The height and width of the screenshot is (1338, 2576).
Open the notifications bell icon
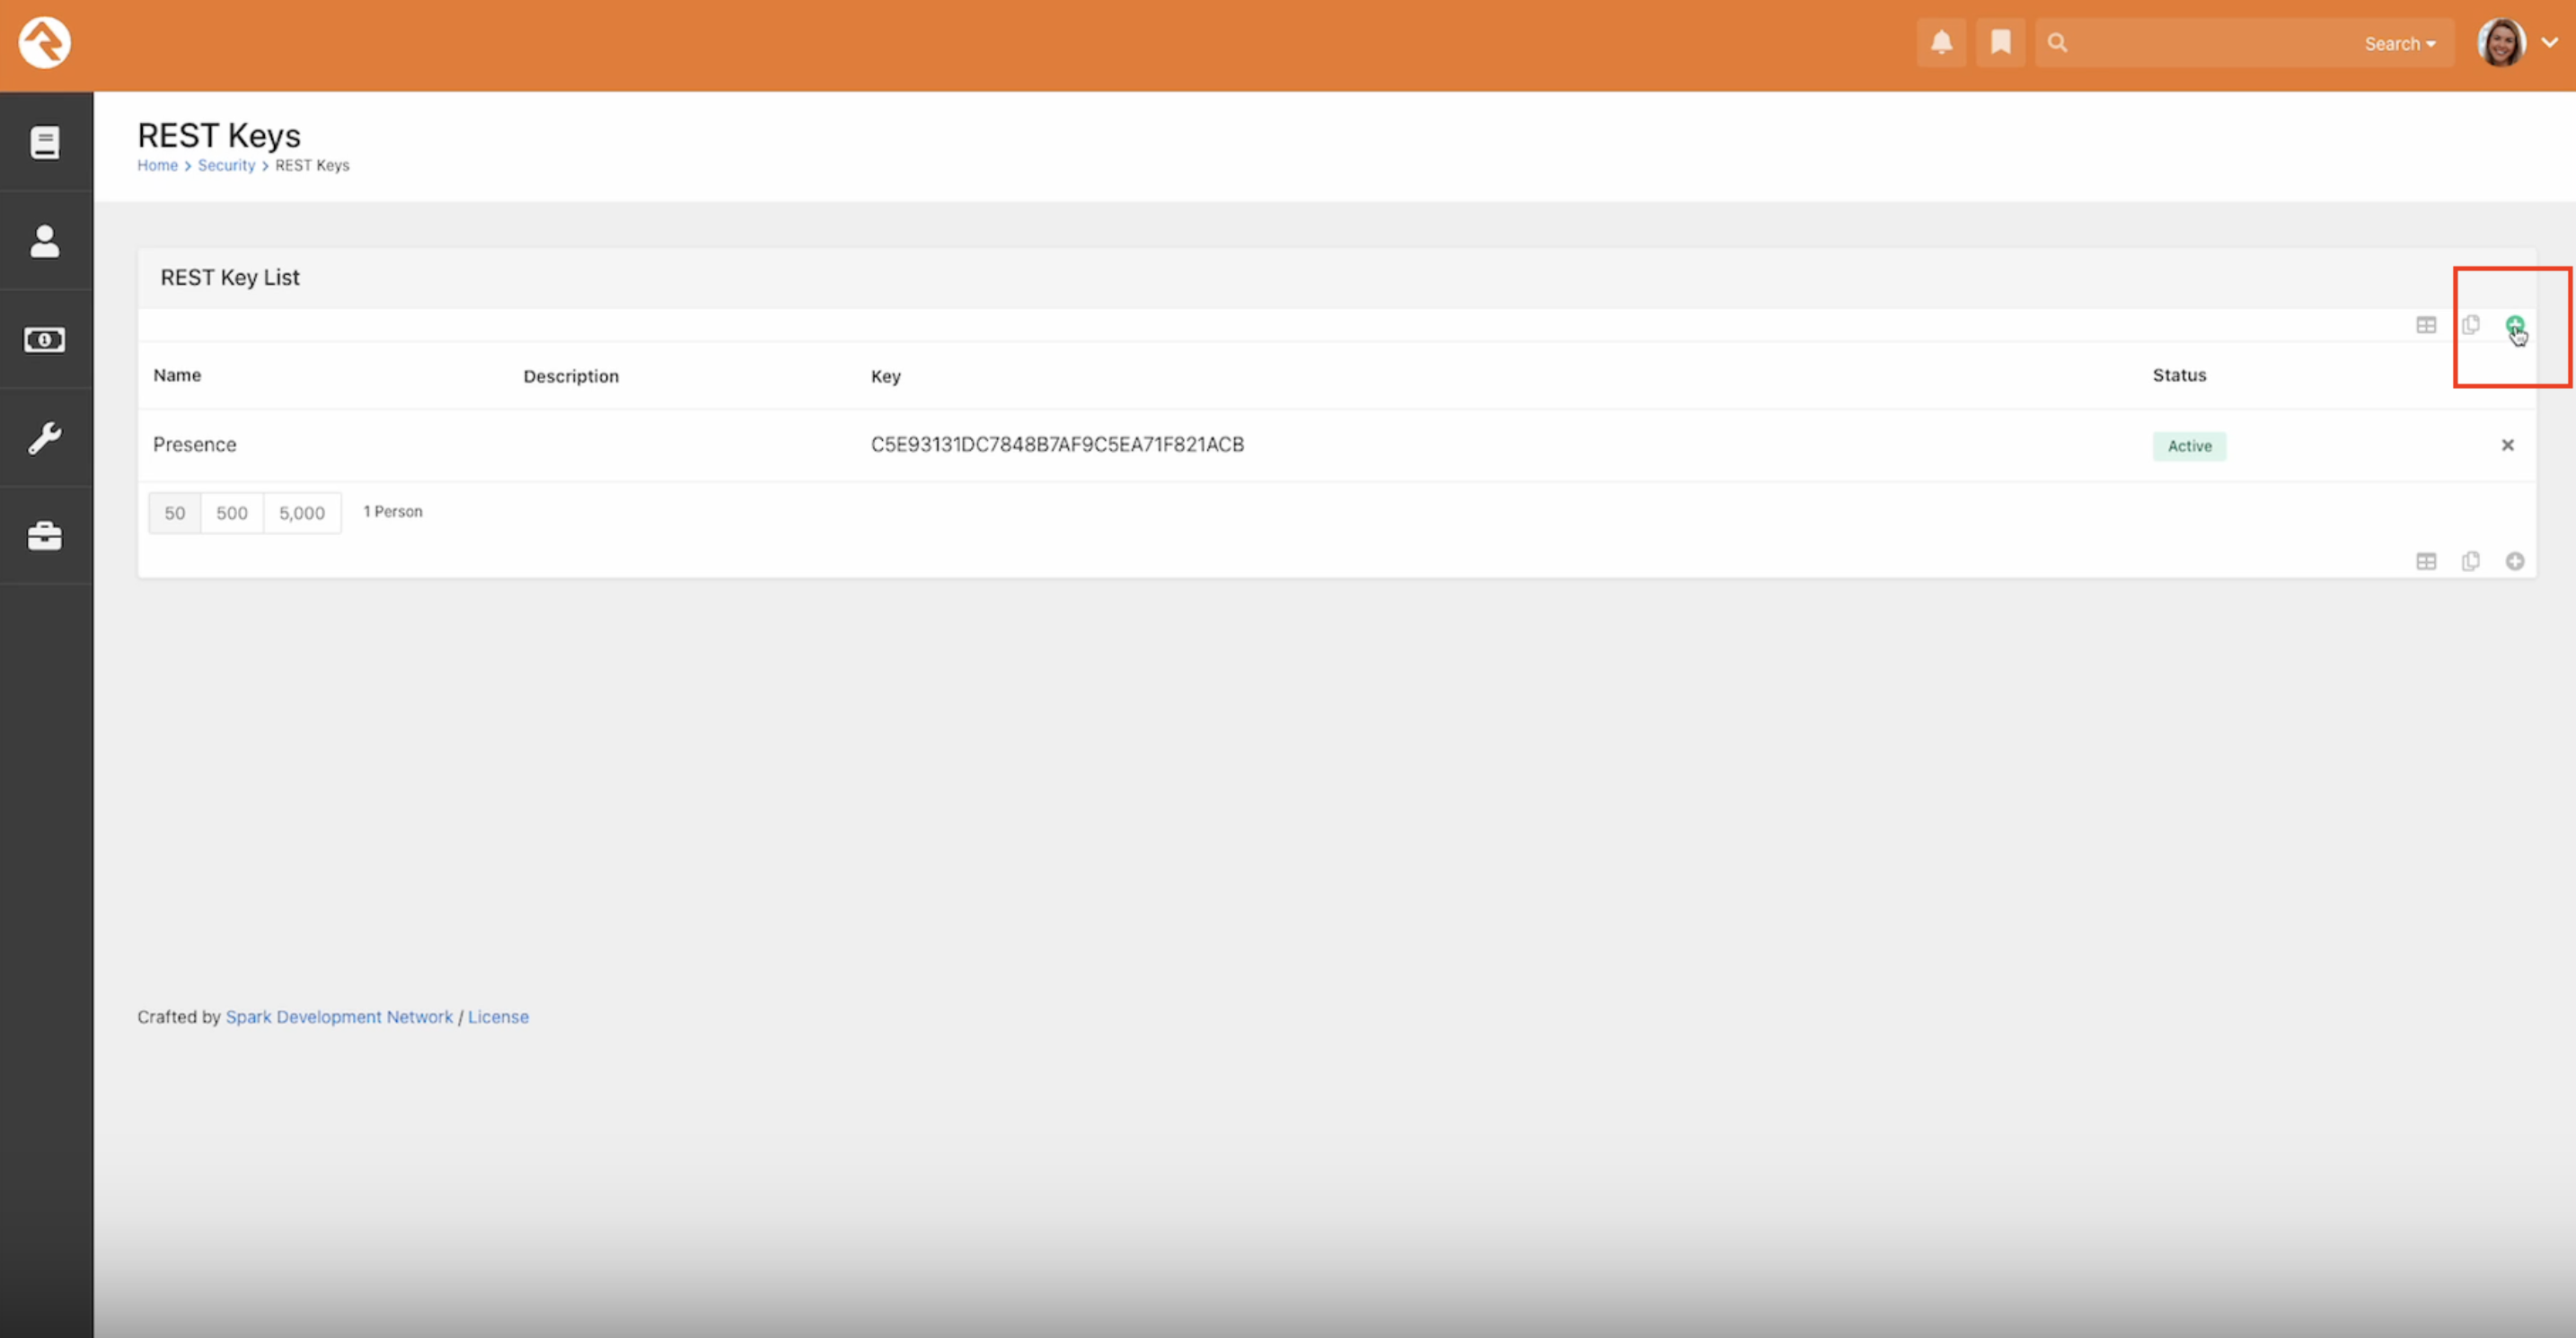tap(1941, 43)
